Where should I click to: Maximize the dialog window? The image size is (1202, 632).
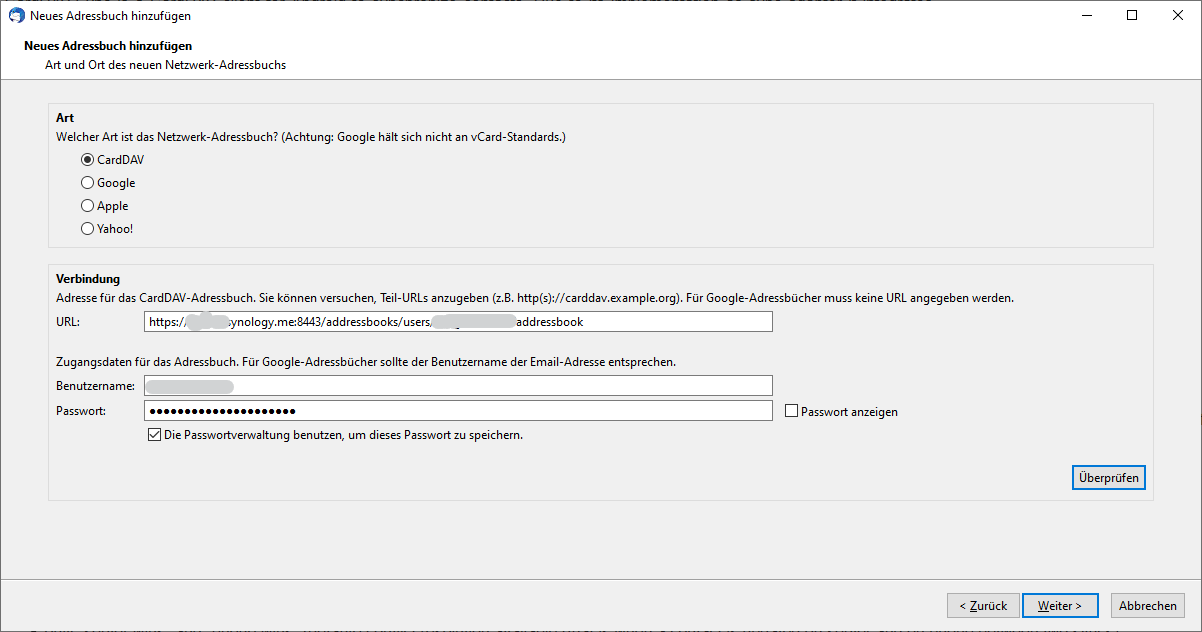1131,15
